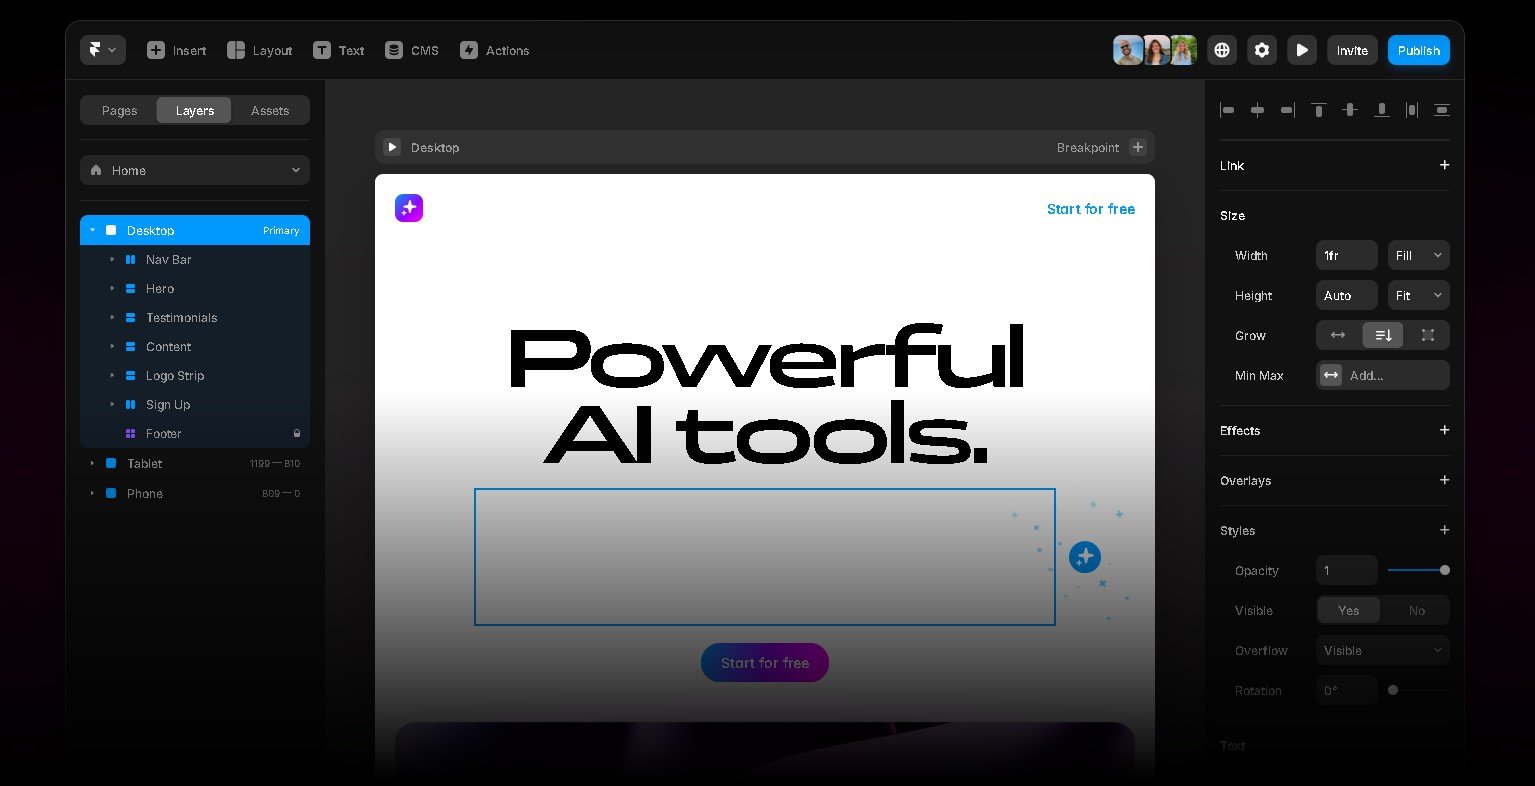
Task: Switch to the Pages tab
Action: (x=119, y=110)
